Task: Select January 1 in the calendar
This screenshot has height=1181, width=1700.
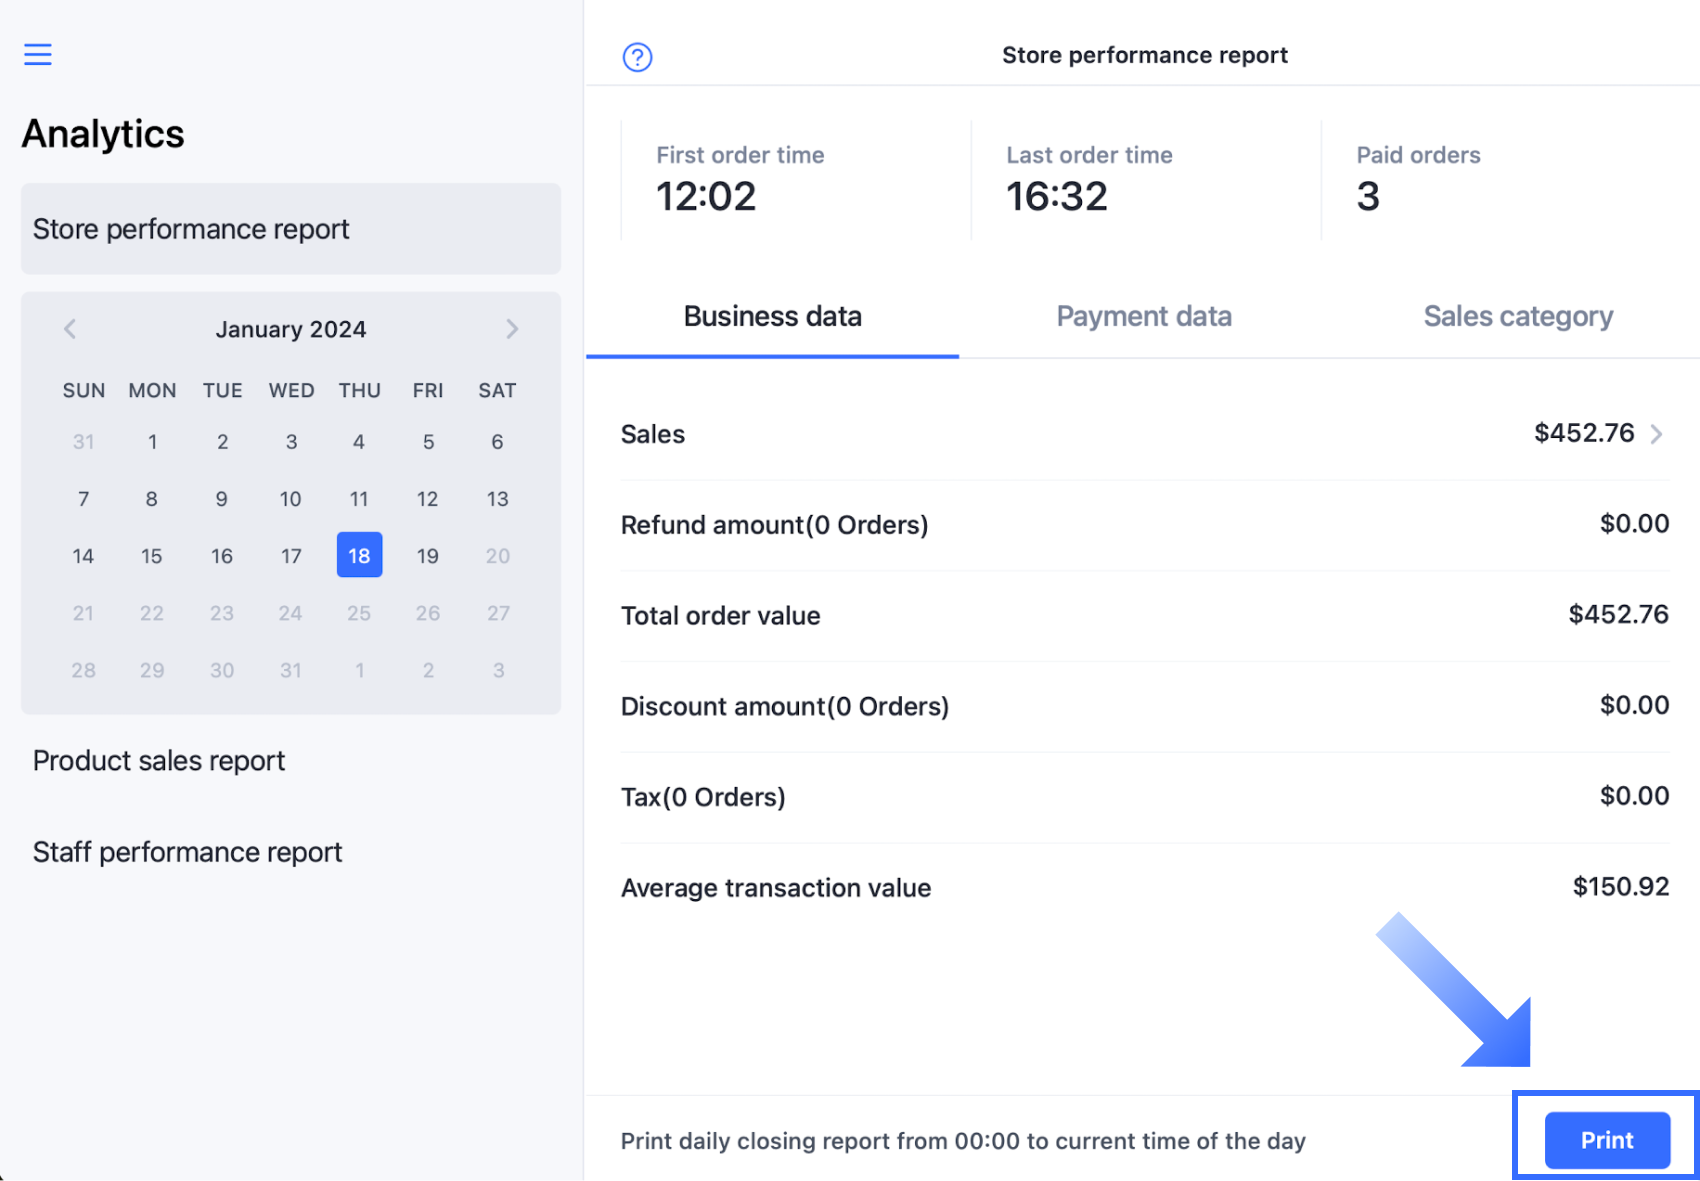Action: pyautogui.click(x=152, y=442)
